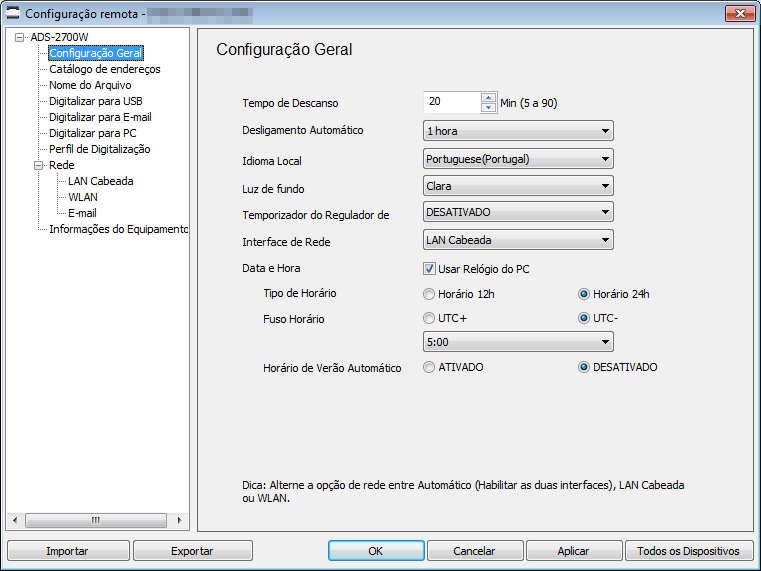Close the Configuração remota window
The width and height of the screenshot is (761, 571).
740,13
